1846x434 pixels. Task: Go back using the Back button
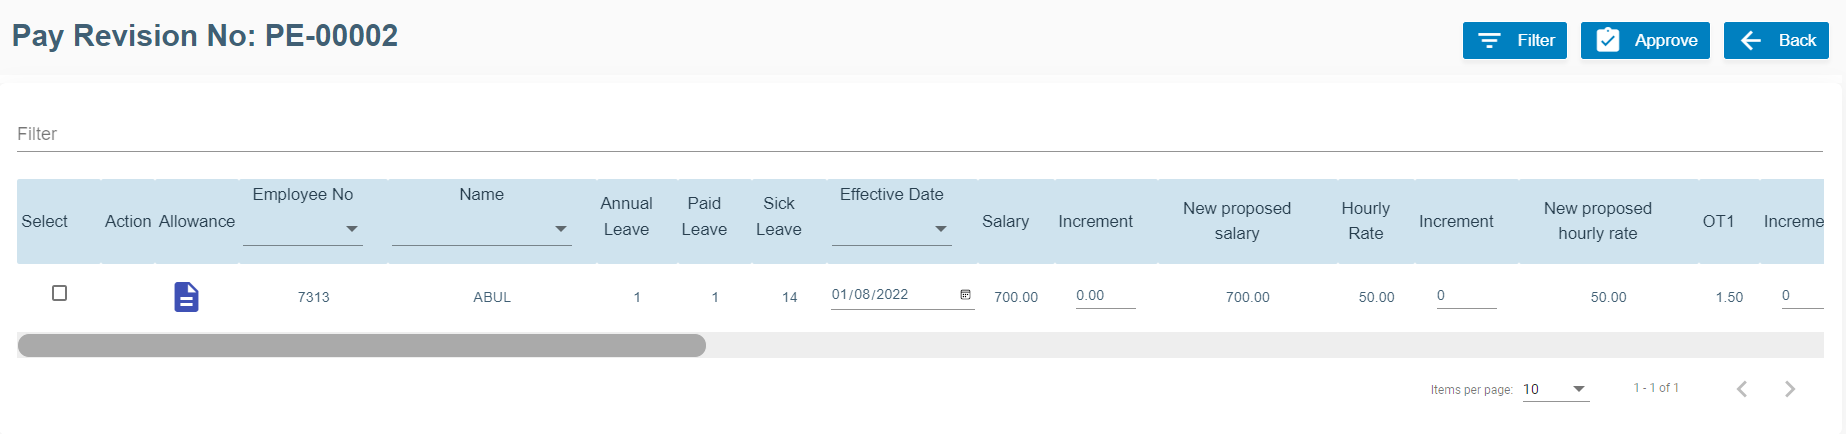coord(1775,41)
